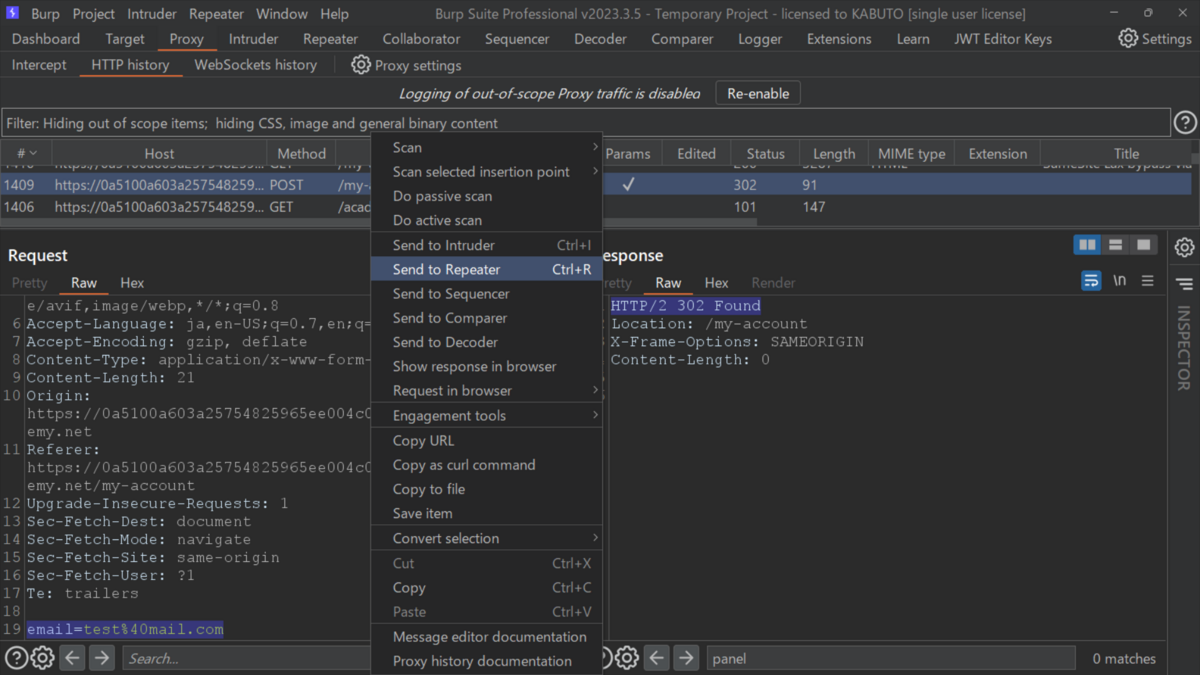Image resolution: width=1200 pixels, height=675 pixels.
Task: Choose Copy URL from context menu
Action: 486,441
